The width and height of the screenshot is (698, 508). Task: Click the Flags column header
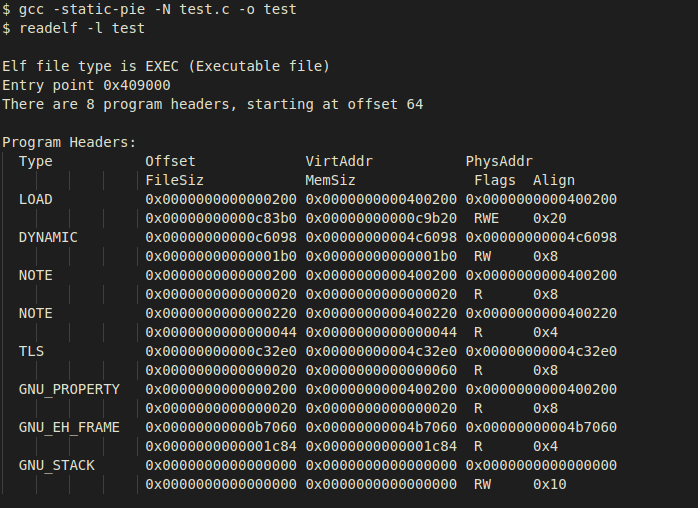[x=495, y=180]
